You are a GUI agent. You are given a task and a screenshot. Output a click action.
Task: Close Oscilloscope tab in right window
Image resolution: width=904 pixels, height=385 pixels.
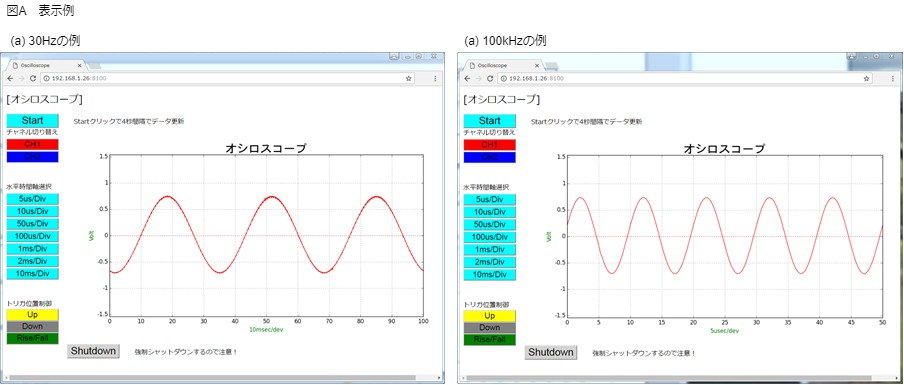[537, 66]
